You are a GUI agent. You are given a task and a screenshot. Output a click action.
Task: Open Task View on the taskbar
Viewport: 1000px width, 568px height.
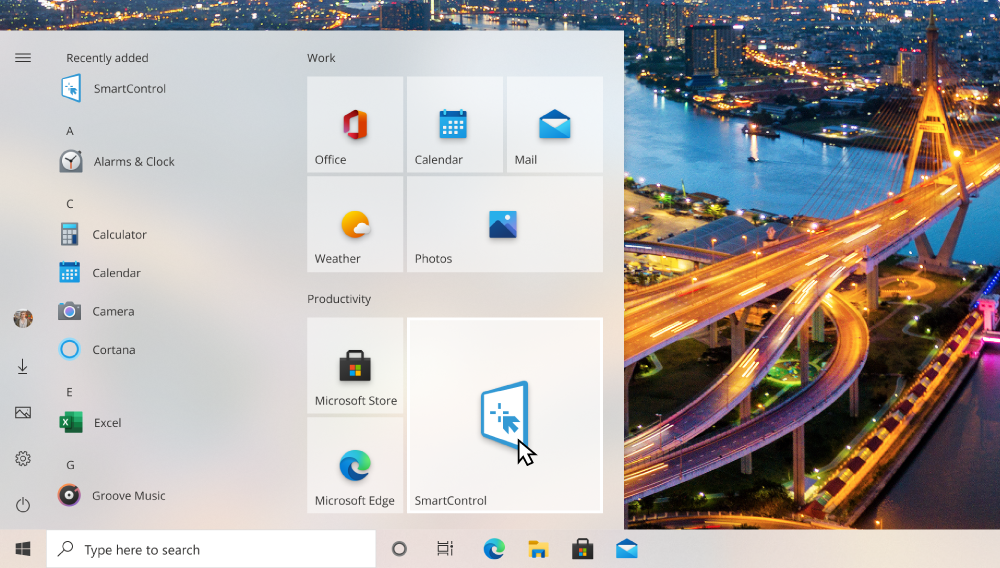(x=445, y=549)
